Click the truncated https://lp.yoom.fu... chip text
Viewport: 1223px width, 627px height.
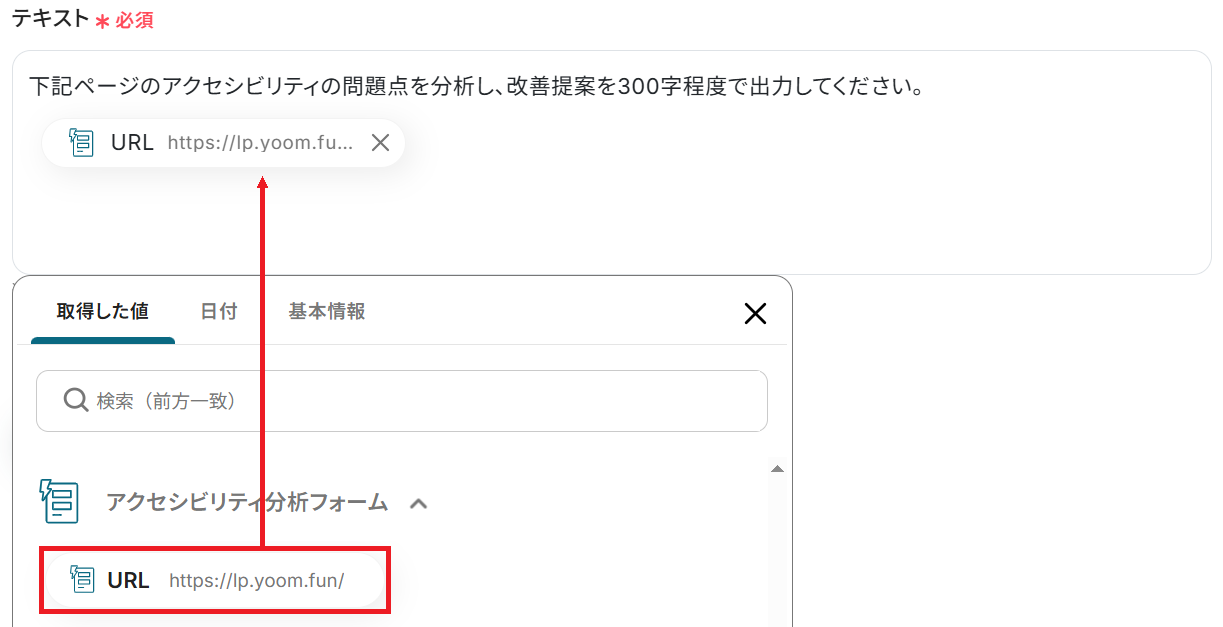tap(261, 143)
